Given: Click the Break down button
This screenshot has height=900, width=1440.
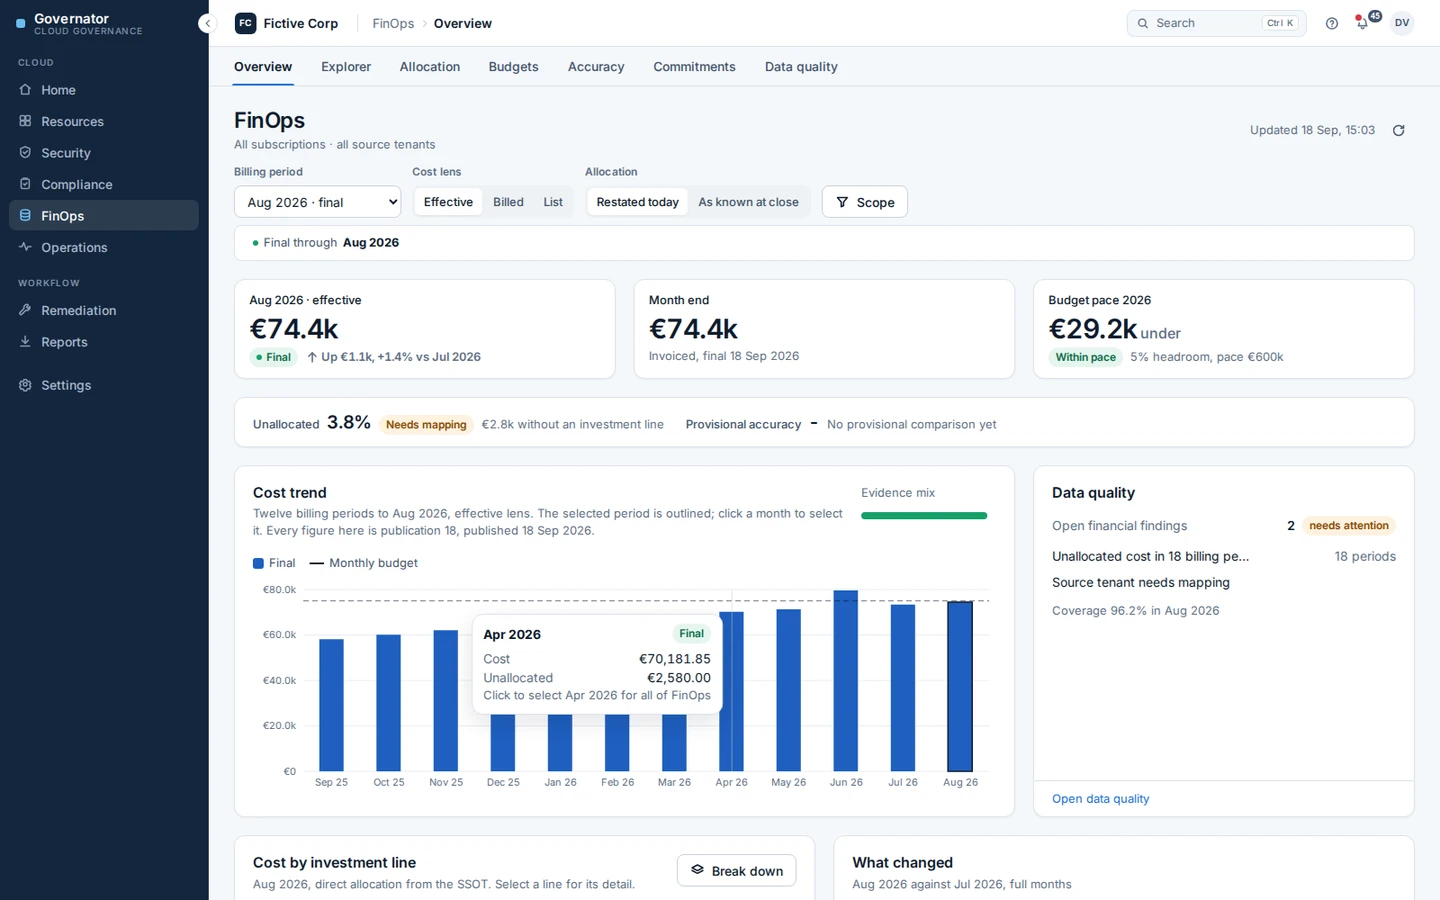Looking at the screenshot, I should coord(736,871).
